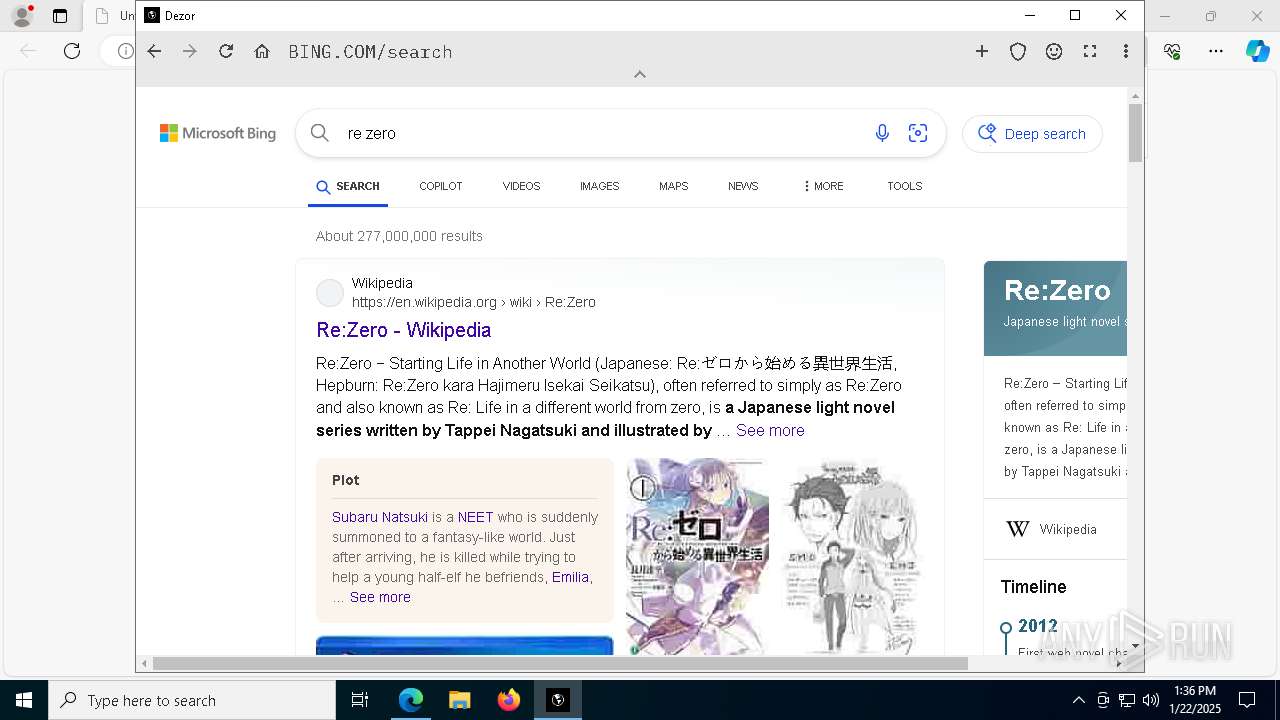
Task: Switch to the IMAGES tab
Action: 600,186
